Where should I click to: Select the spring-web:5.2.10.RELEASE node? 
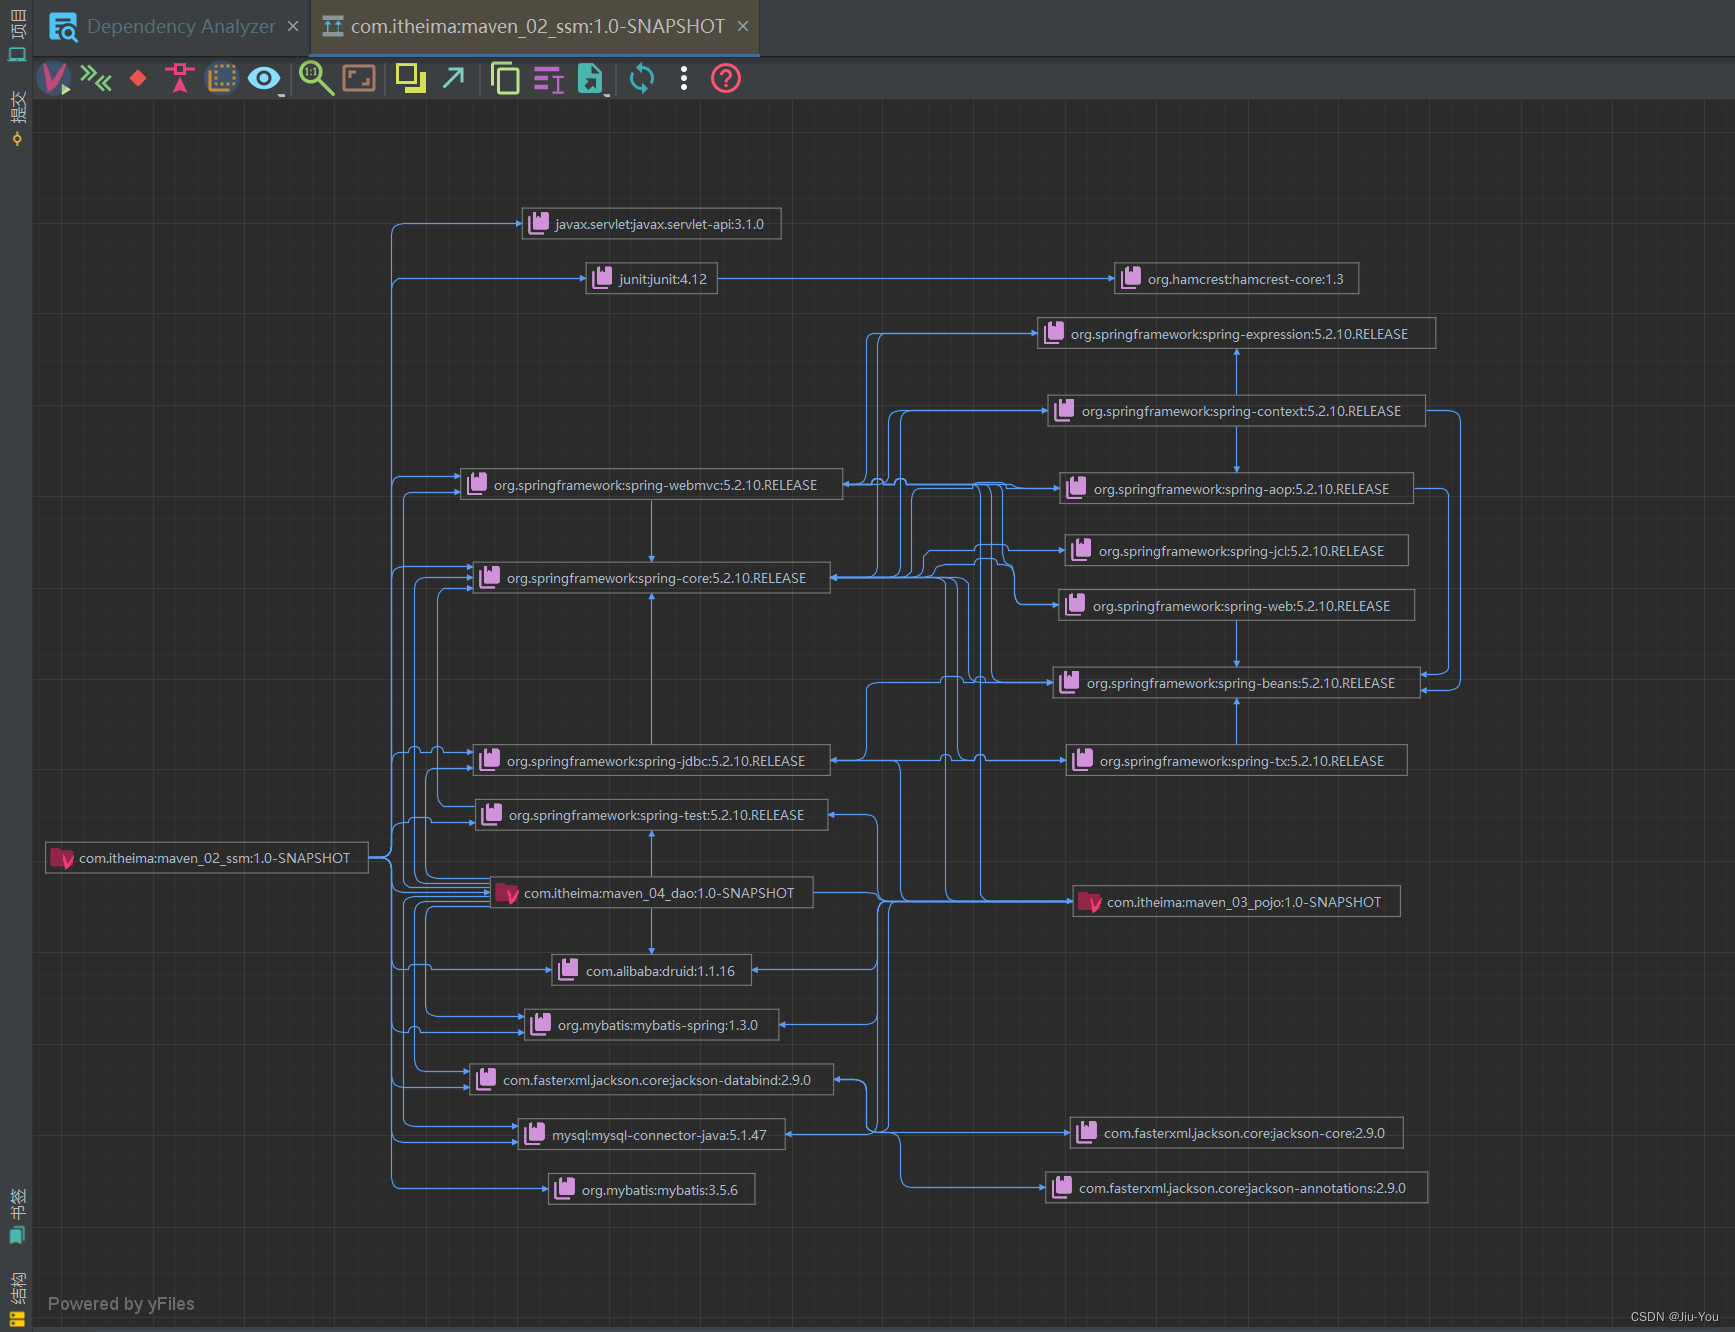coord(1236,606)
